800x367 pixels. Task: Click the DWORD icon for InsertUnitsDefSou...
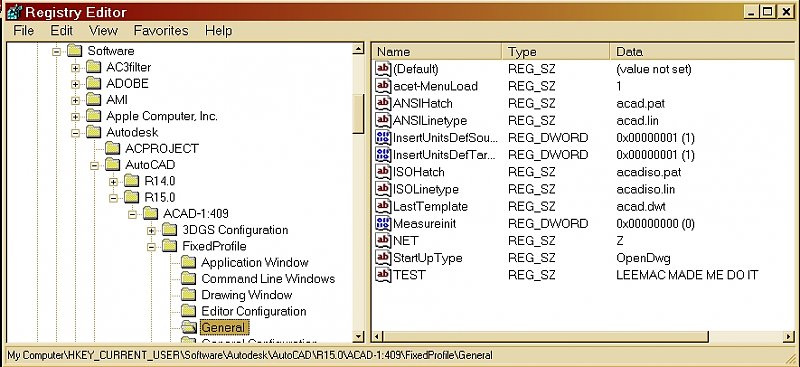[383, 137]
